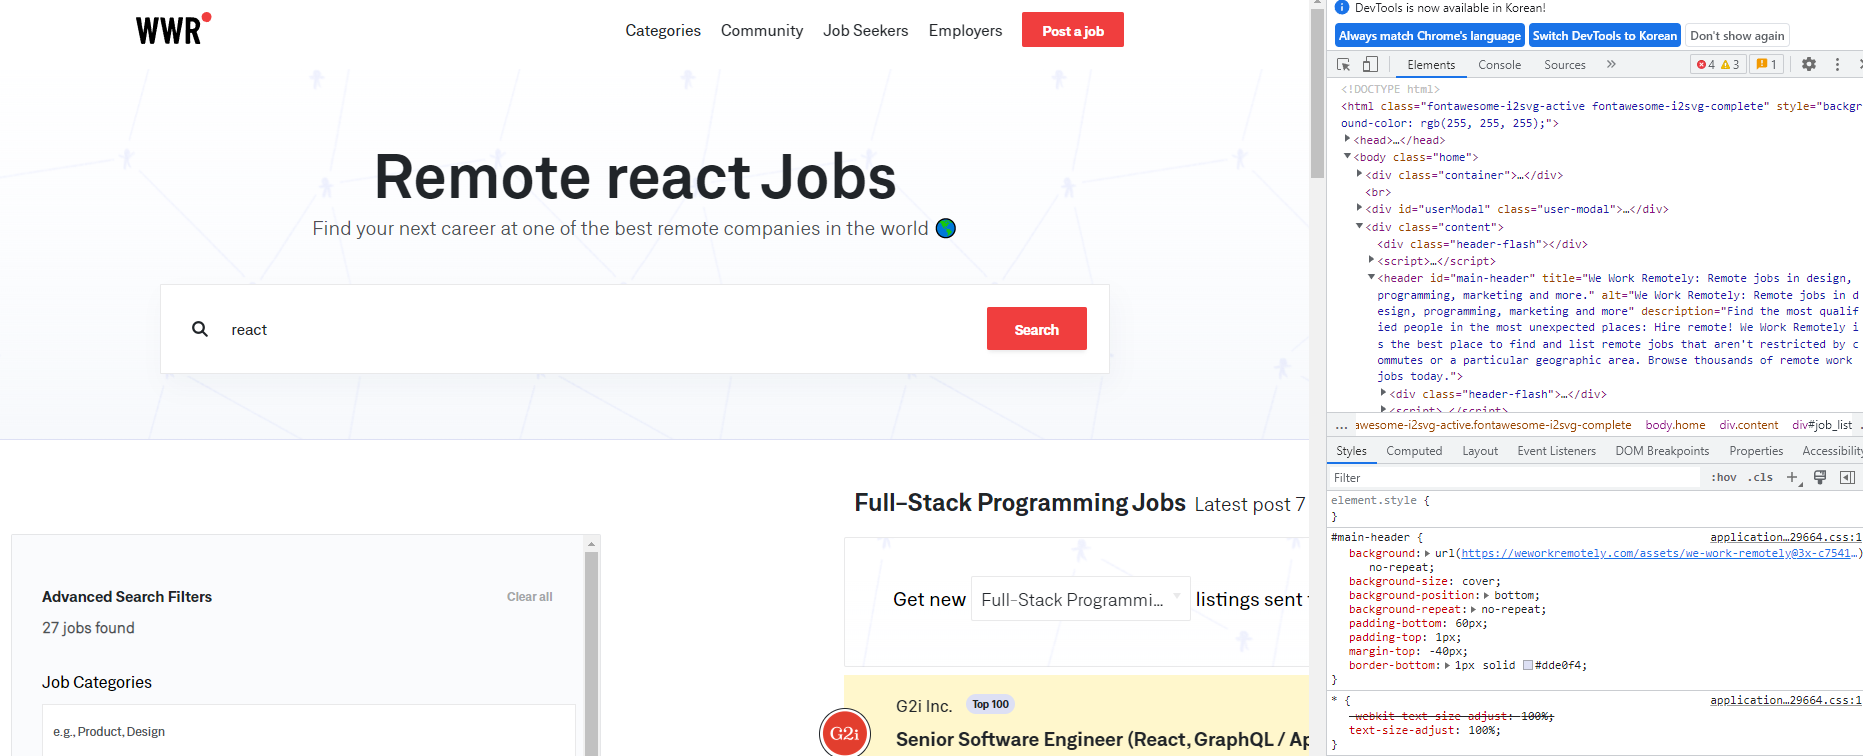Expand the head element node

click(x=1348, y=140)
